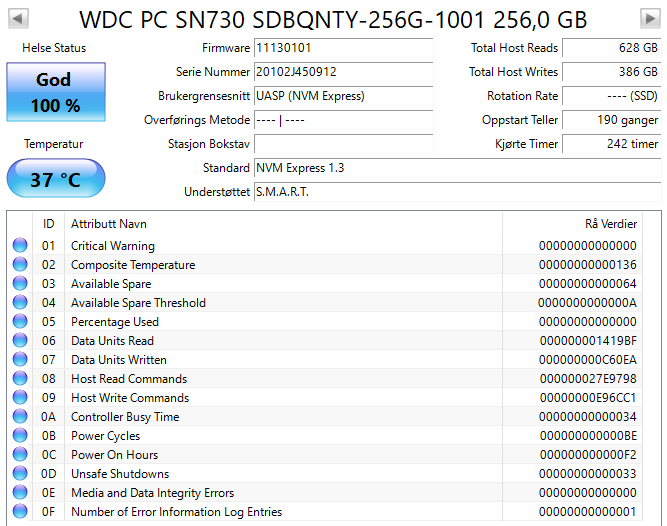This screenshot has height=526, width=667.
Task: Click the status orb for Percentage Used
Action: point(20,321)
